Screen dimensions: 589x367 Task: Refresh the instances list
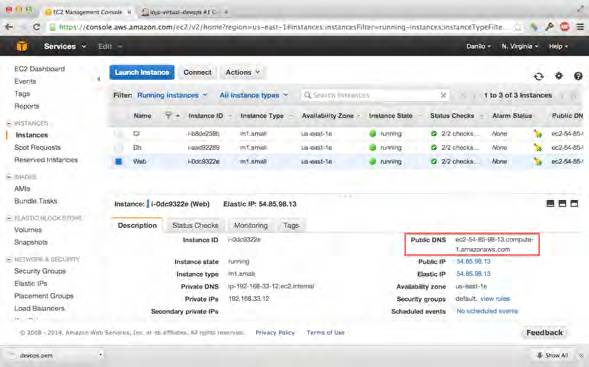pos(539,76)
